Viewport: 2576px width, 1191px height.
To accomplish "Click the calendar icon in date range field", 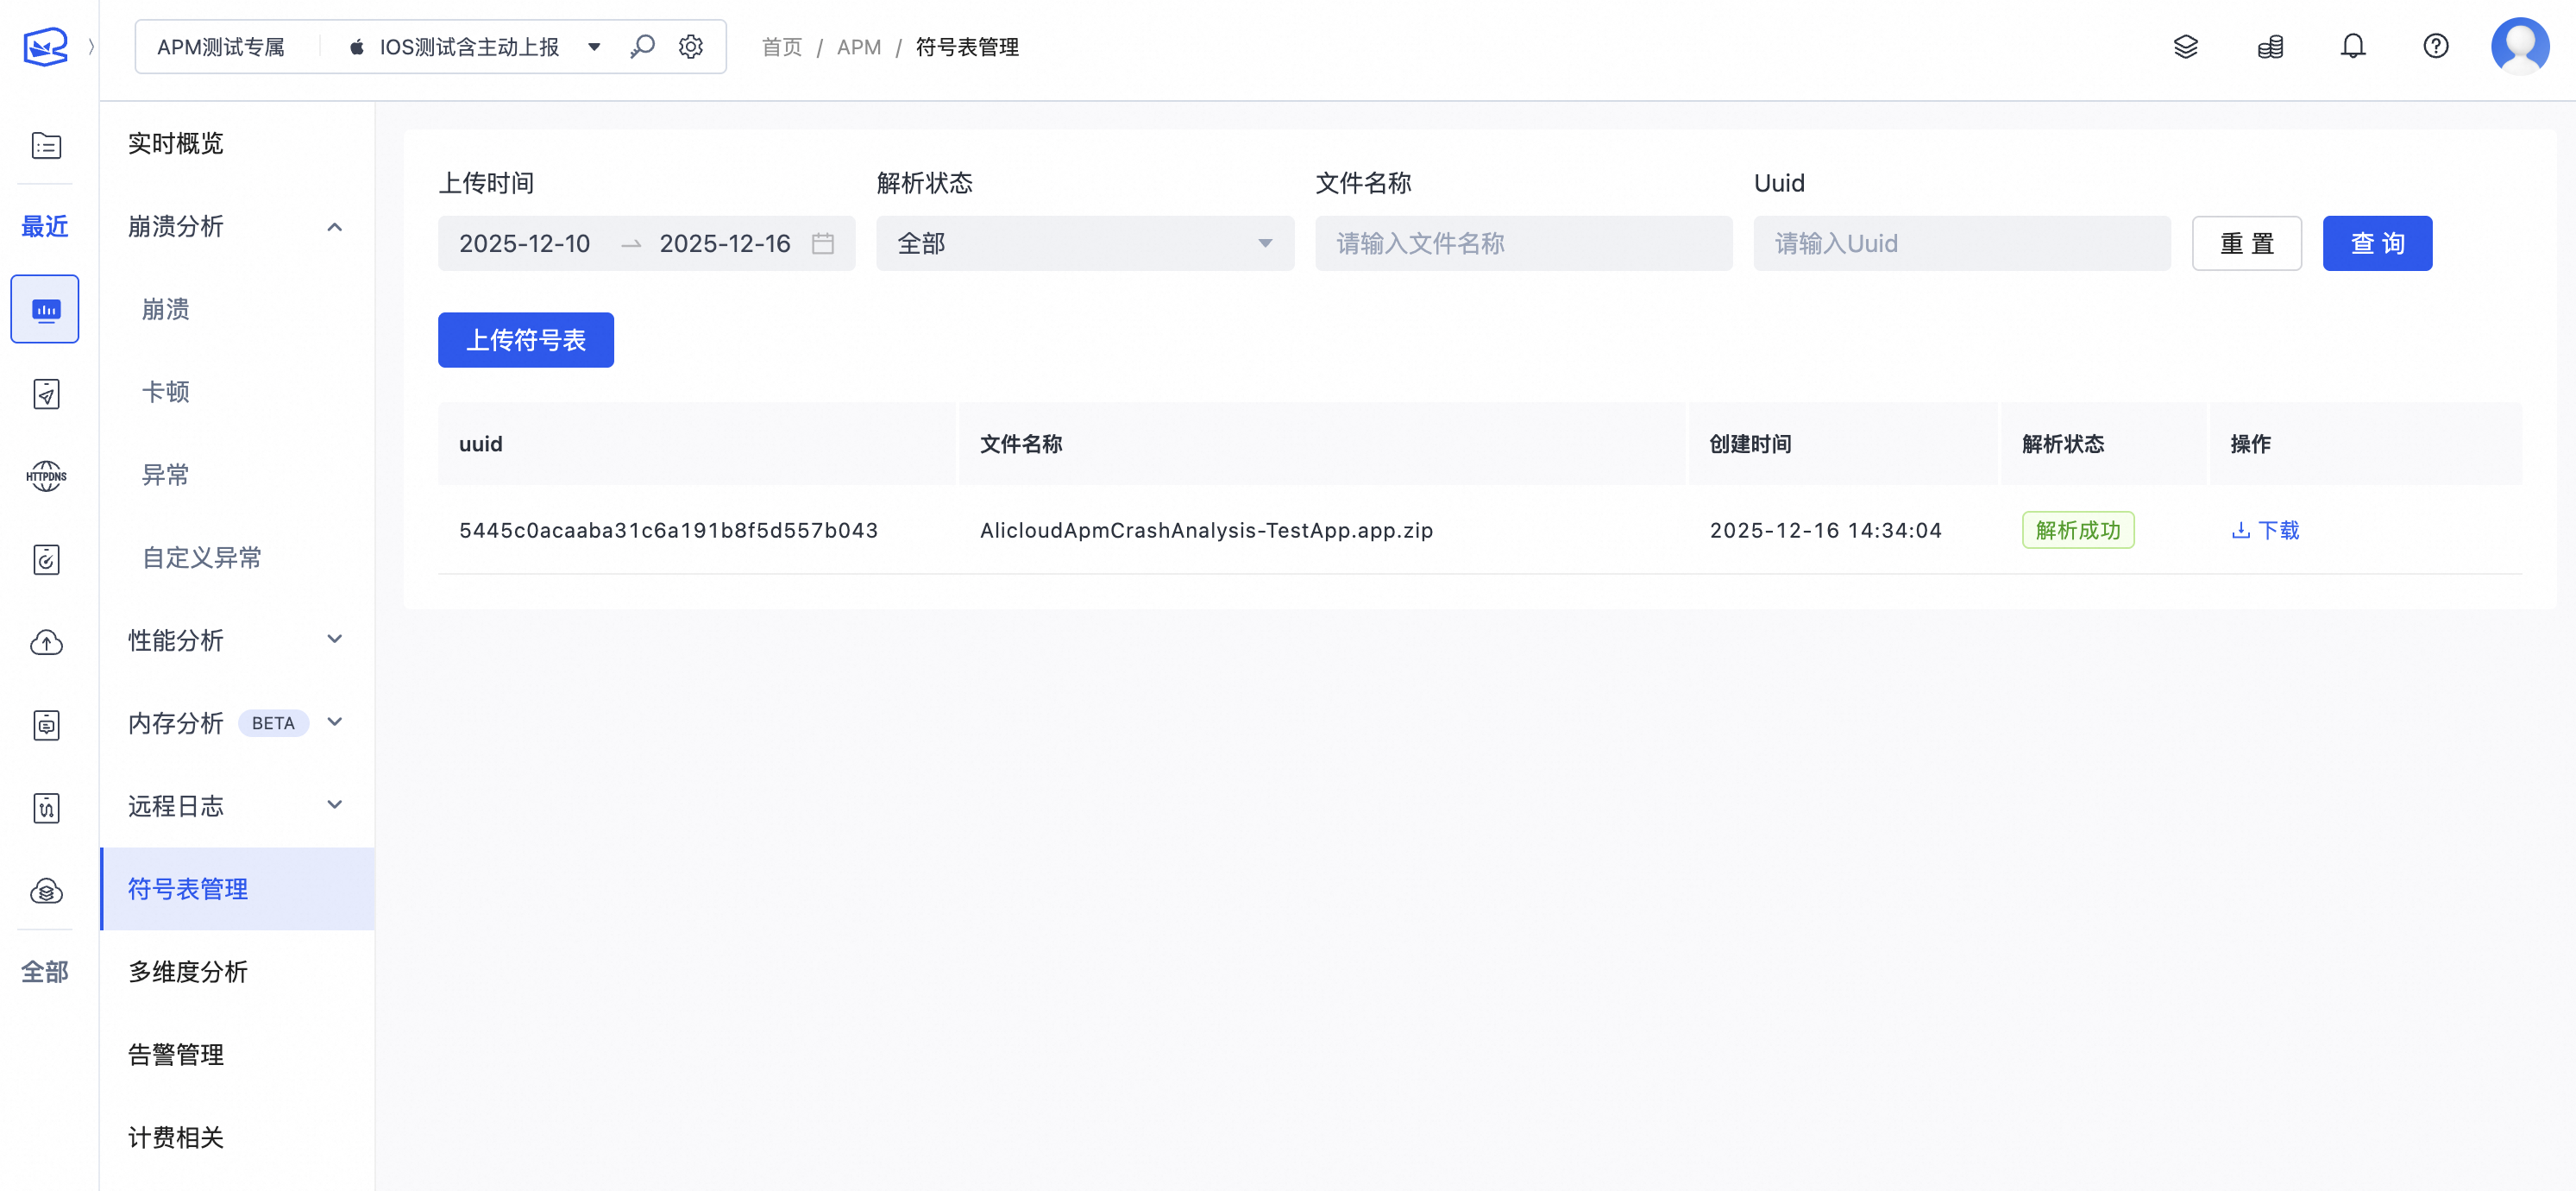I will pos(822,243).
